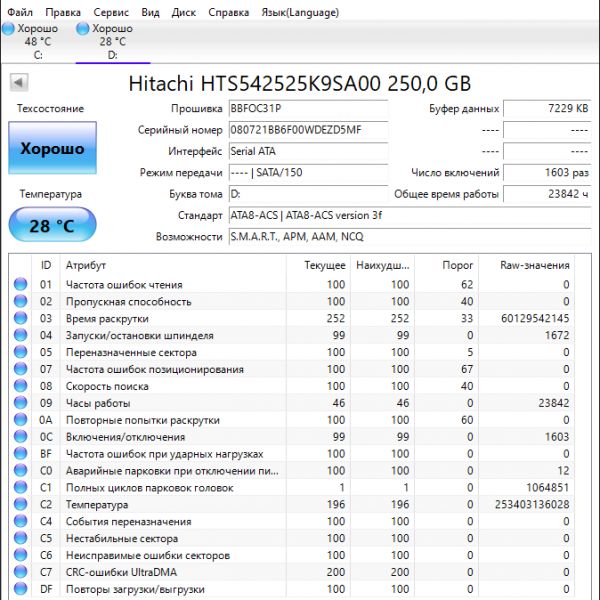Image resolution: width=600 pixels, height=600 pixels.
Task: Click status icon for Скорость поиска
Action: click(20, 386)
